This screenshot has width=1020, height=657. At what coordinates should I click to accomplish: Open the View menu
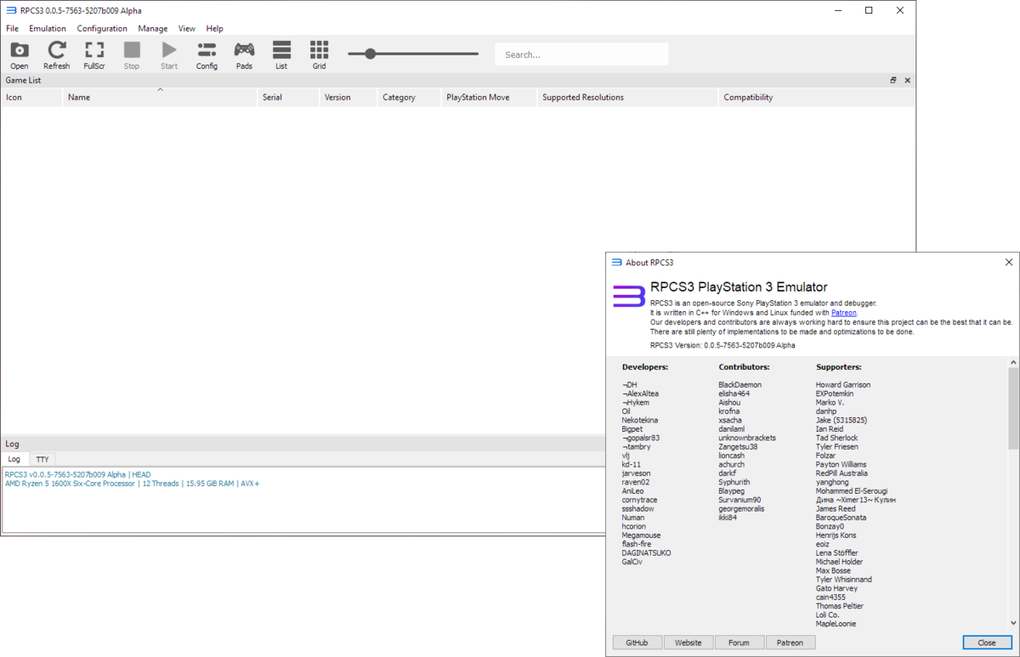pyautogui.click(x=187, y=29)
